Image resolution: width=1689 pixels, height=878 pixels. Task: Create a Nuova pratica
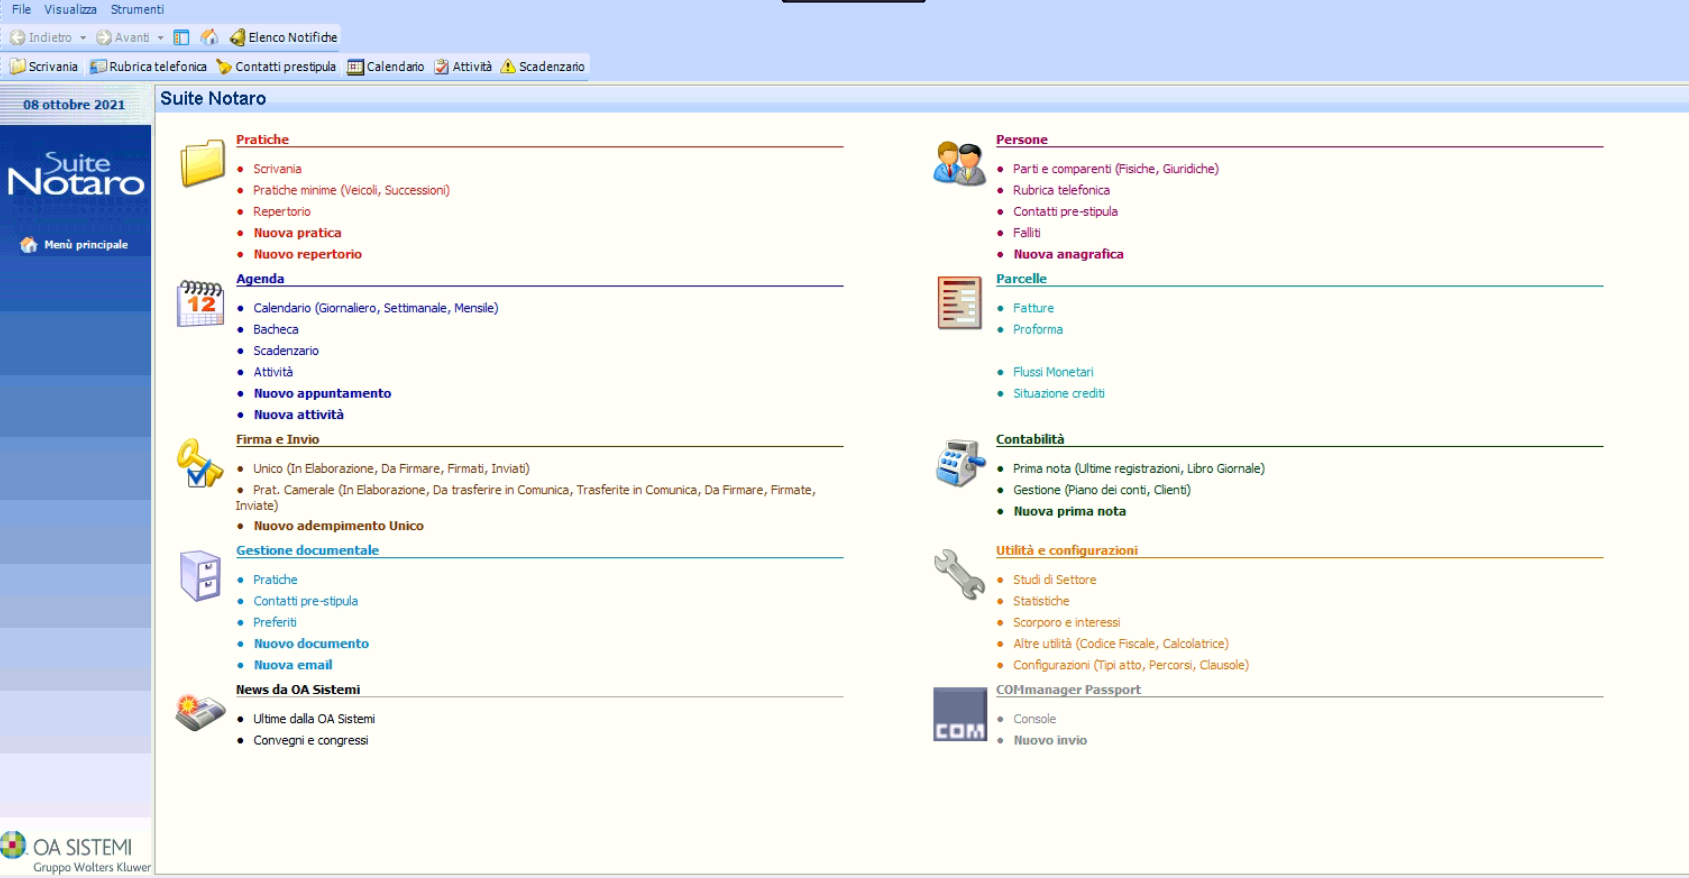pyautogui.click(x=297, y=233)
